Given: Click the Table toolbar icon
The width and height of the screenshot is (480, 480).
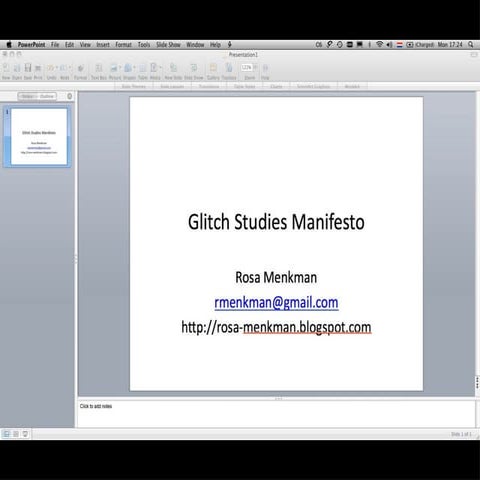Looking at the screenshot, I should click(x=143, y=68).
